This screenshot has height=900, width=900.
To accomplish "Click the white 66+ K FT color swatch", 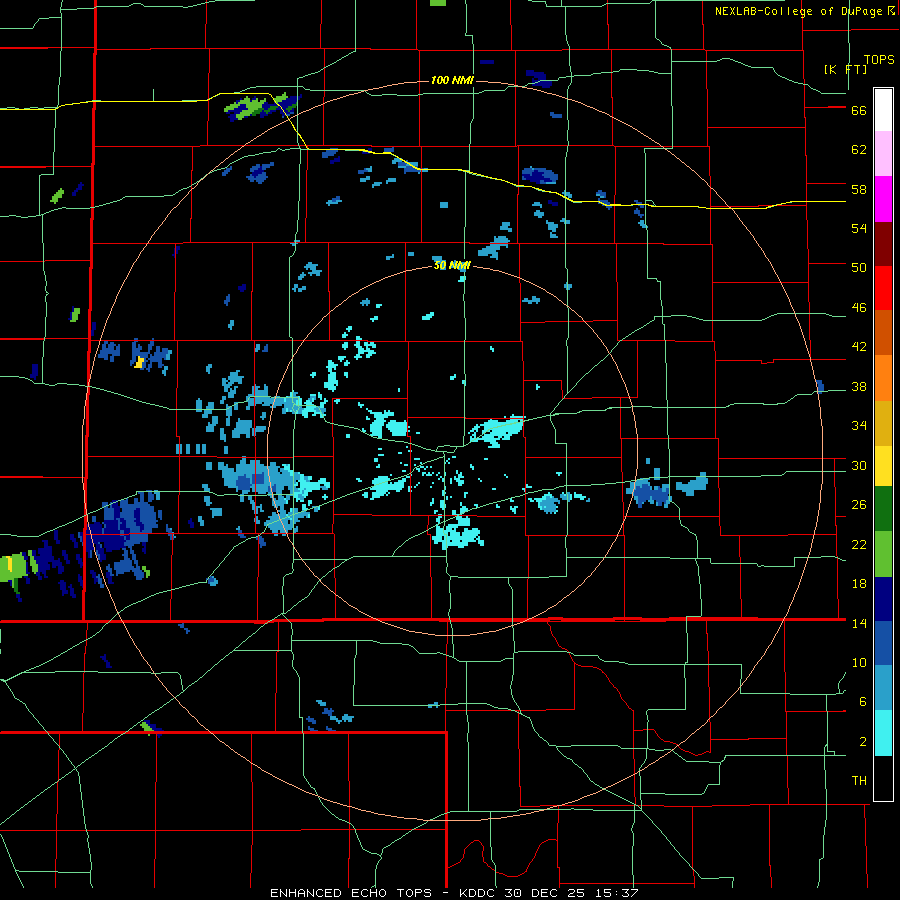I will click(883, 110).
